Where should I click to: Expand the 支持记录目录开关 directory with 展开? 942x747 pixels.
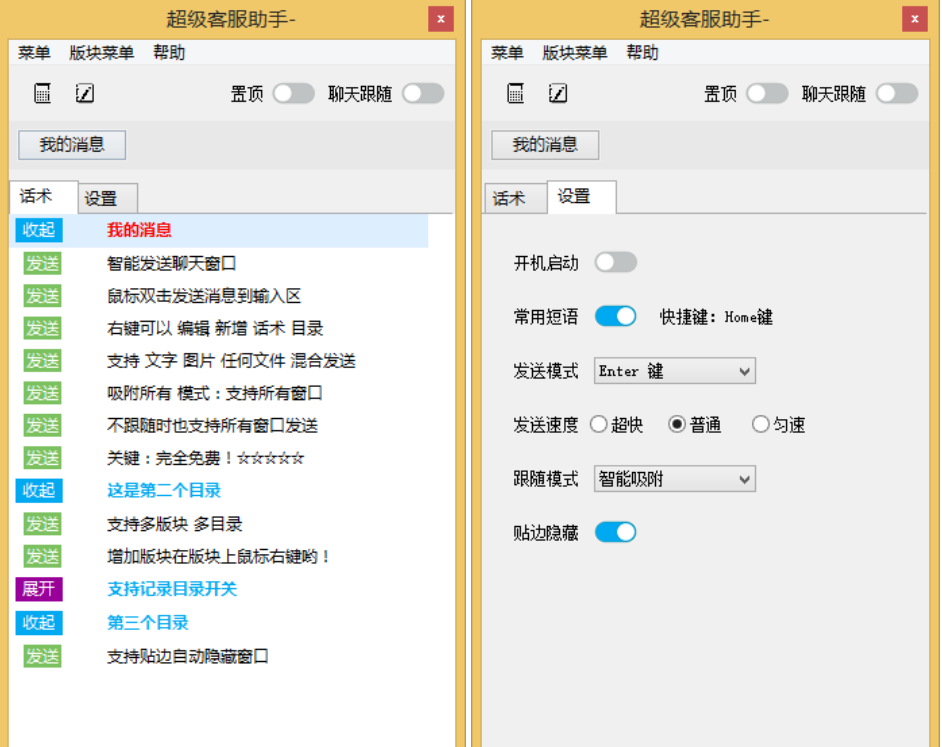[39, 589]
